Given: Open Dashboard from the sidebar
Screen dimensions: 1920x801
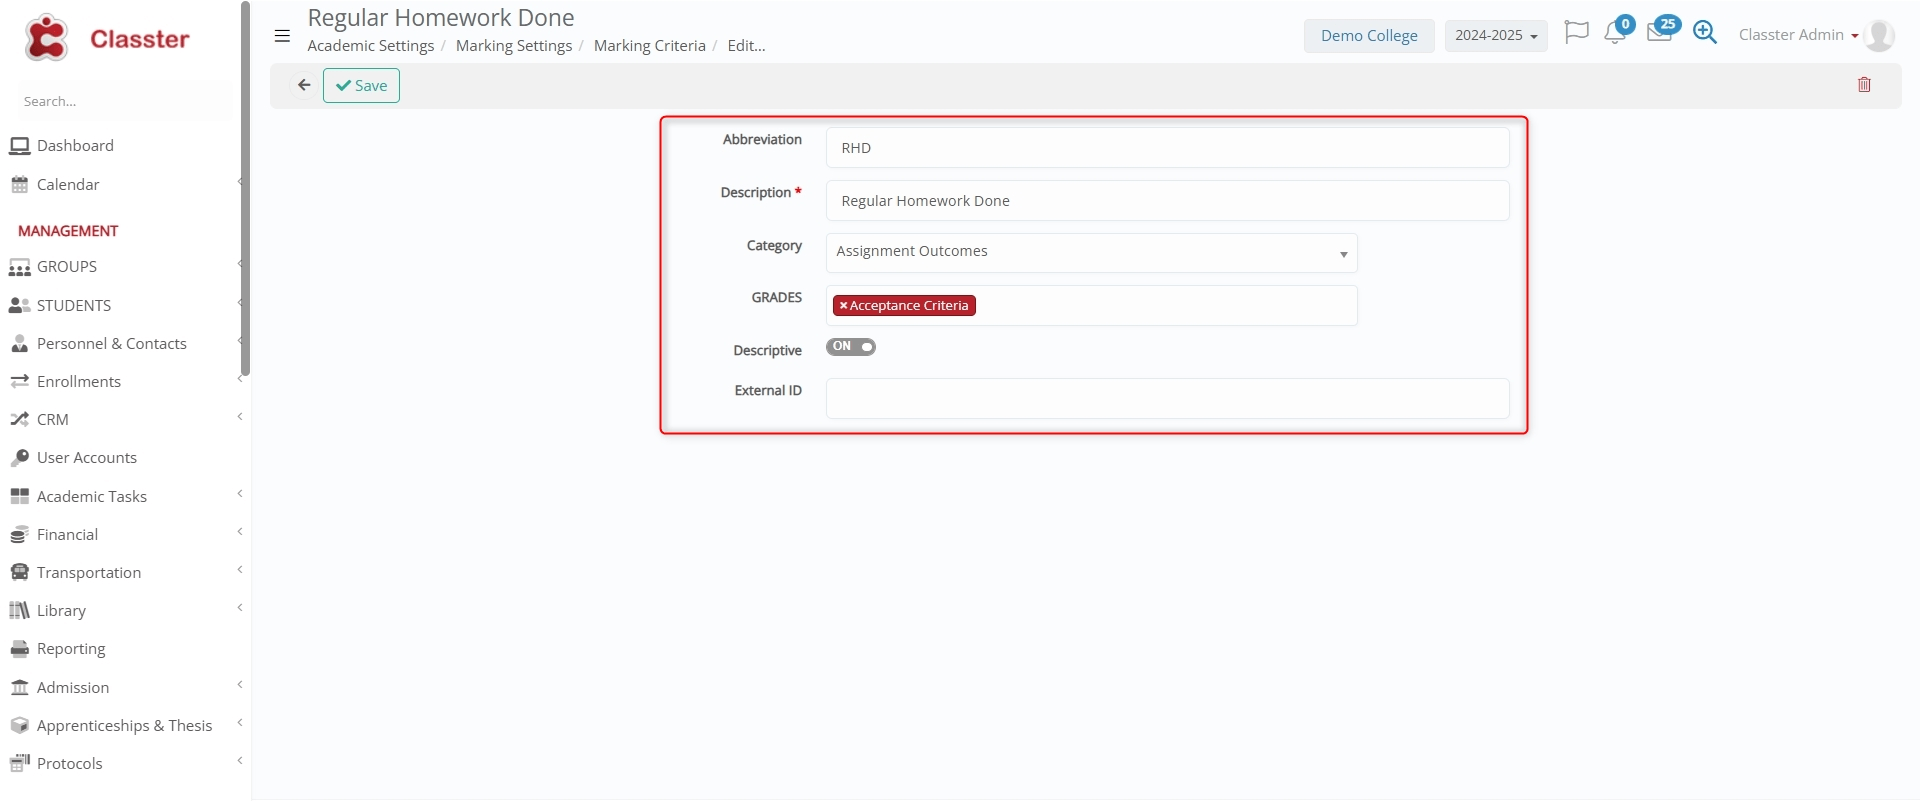Looking at the screenshot, I should (75, 146).
